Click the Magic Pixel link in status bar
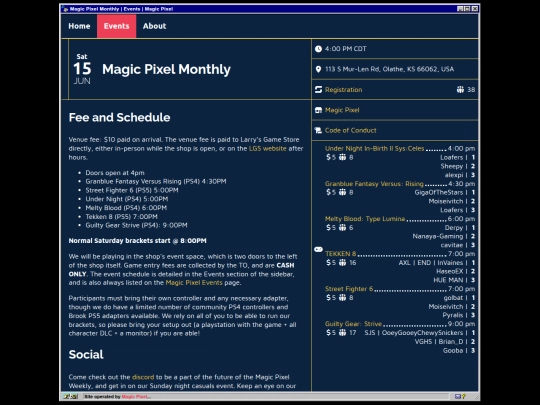Screen dimensions: 540x405 tap(135, 397)
